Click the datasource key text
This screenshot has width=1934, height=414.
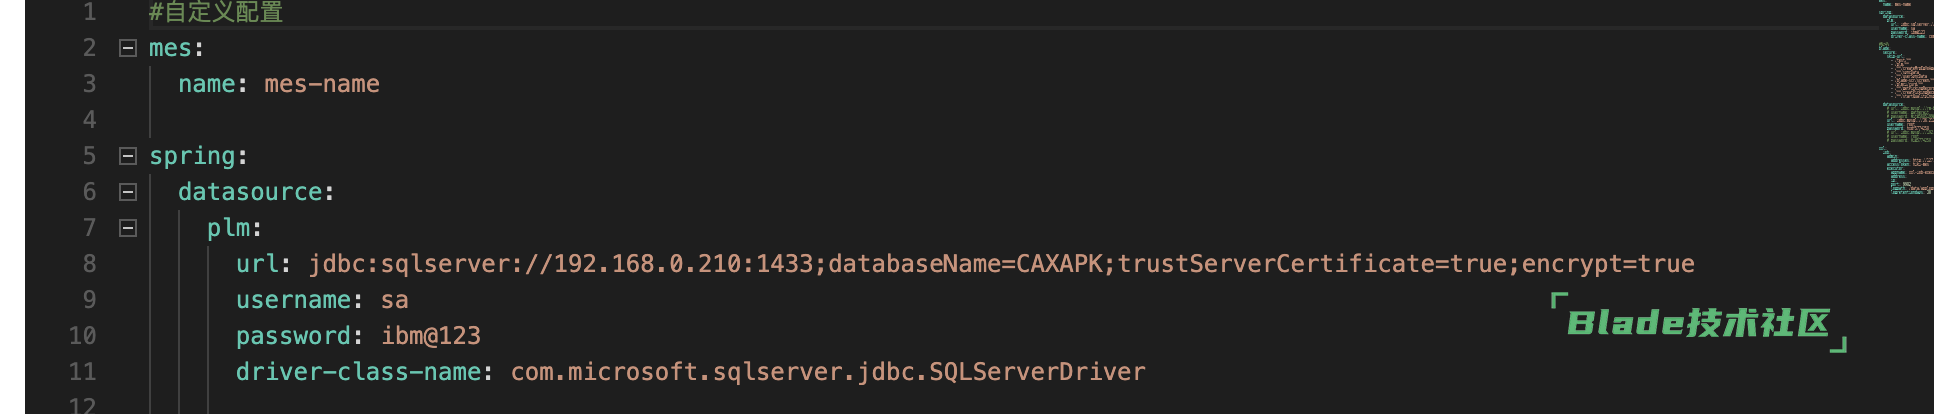click(250, 192)
